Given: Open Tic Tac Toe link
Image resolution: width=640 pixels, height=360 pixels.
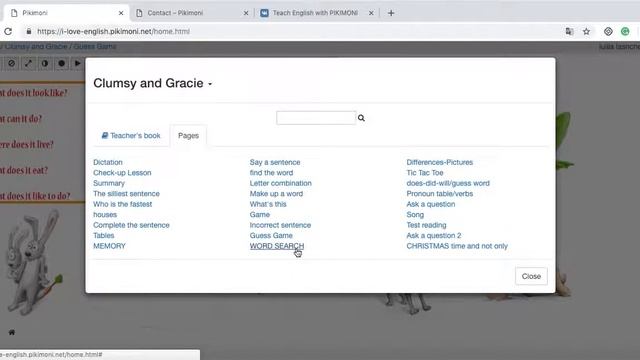Looking at the screenshot, I should point(424,173).
